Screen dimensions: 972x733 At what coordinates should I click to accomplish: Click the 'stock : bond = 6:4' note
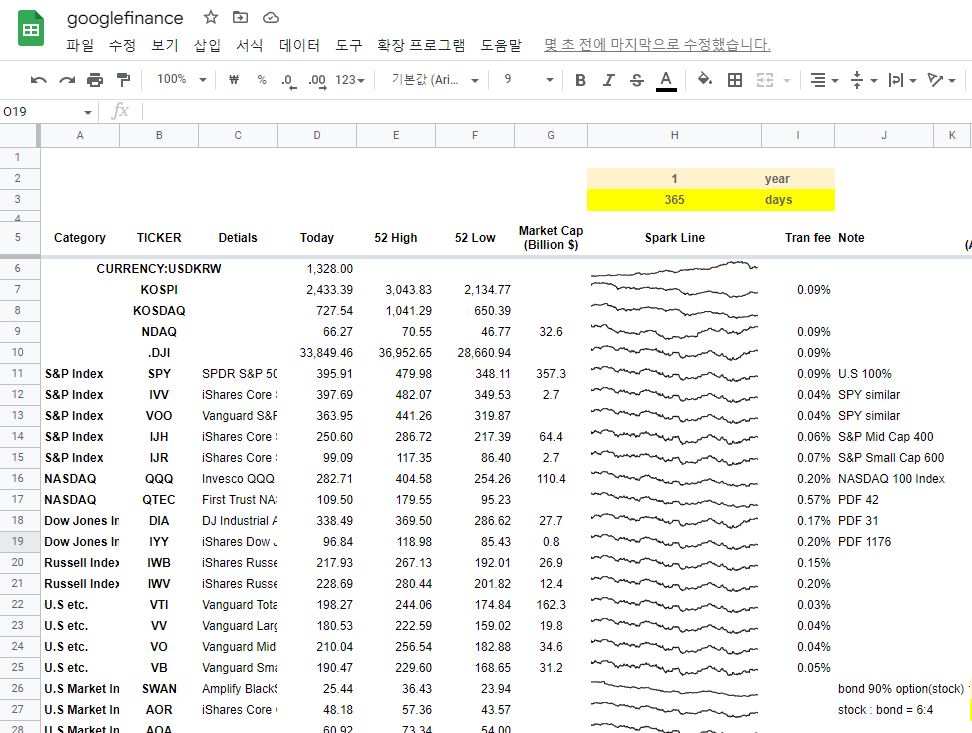(x=885, y=710)
